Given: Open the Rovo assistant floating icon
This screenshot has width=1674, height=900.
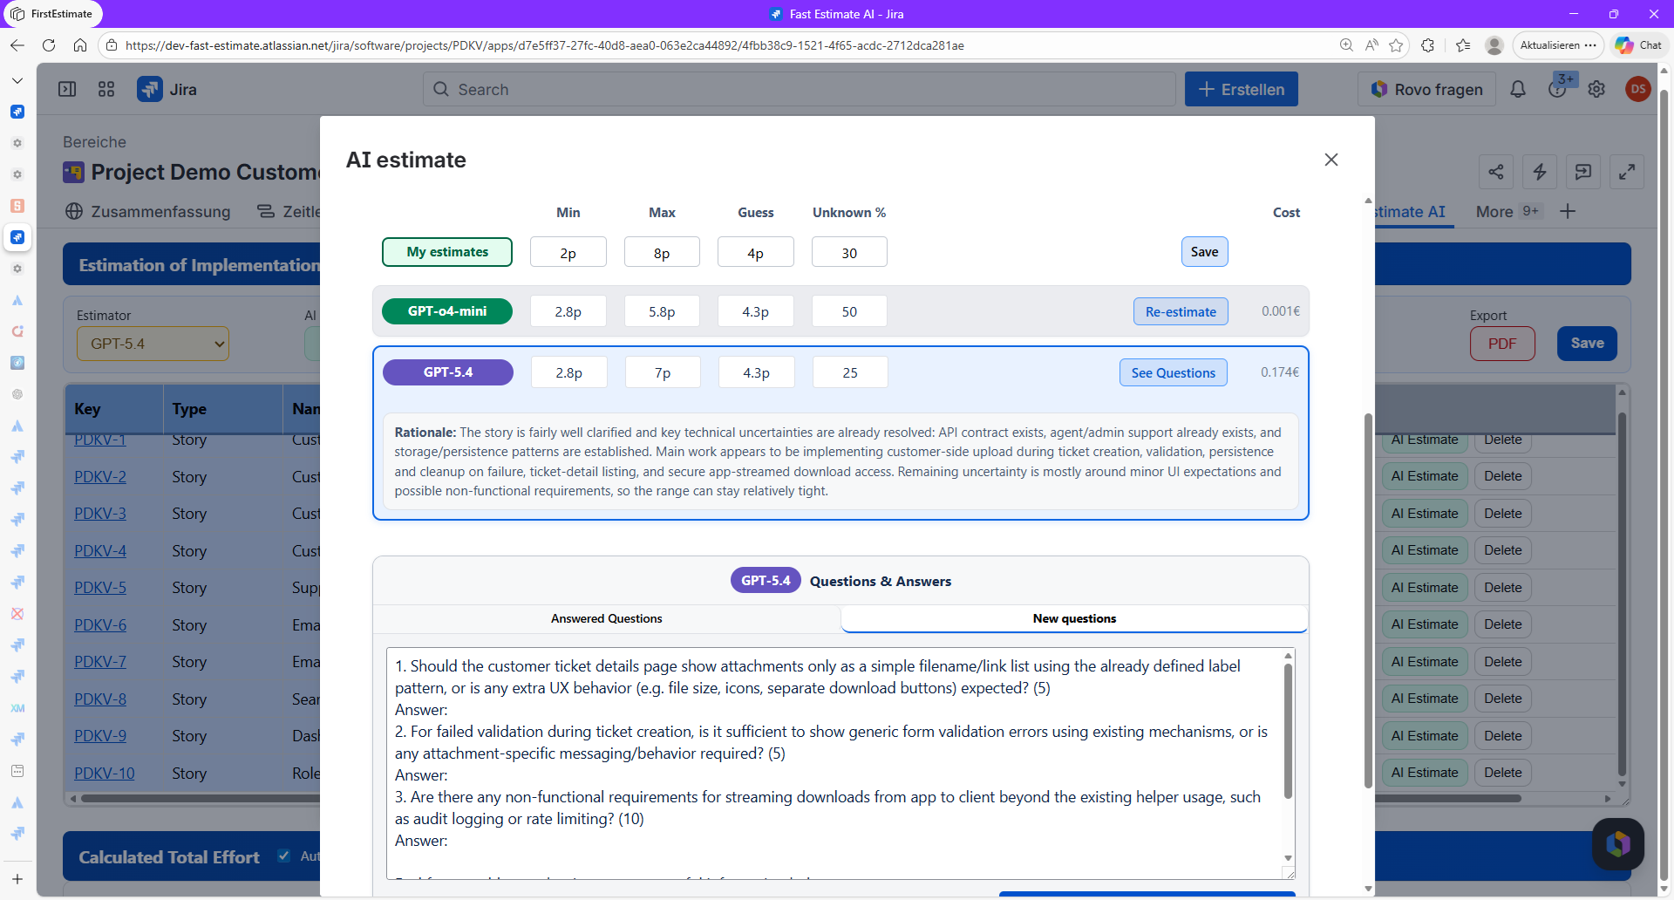Looking at the screenshot, I should pyautogui.click(x=1617, y=844).
